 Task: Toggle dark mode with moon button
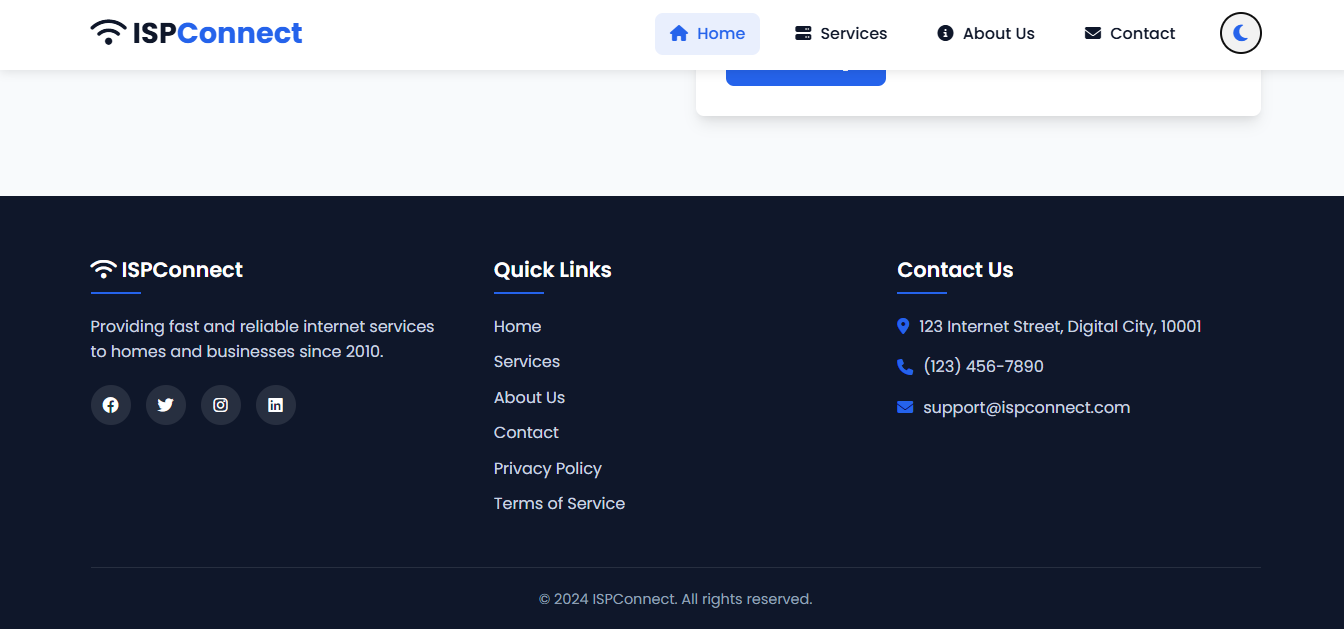click(1240, 33)
